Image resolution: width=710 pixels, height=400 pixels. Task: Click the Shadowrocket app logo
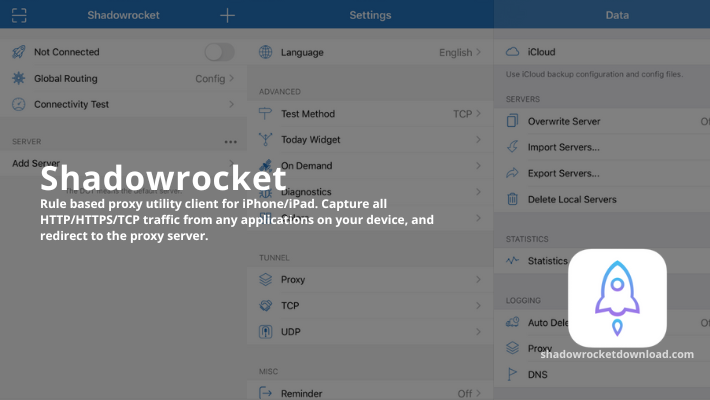coord(617,298)
